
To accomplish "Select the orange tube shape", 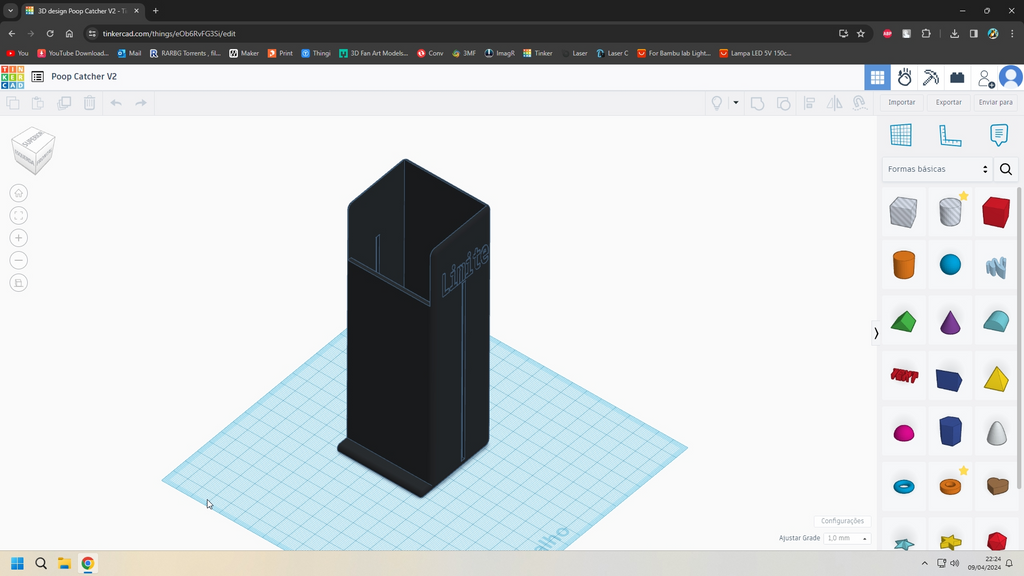I will pyautogui.click(x=950, y=486).
